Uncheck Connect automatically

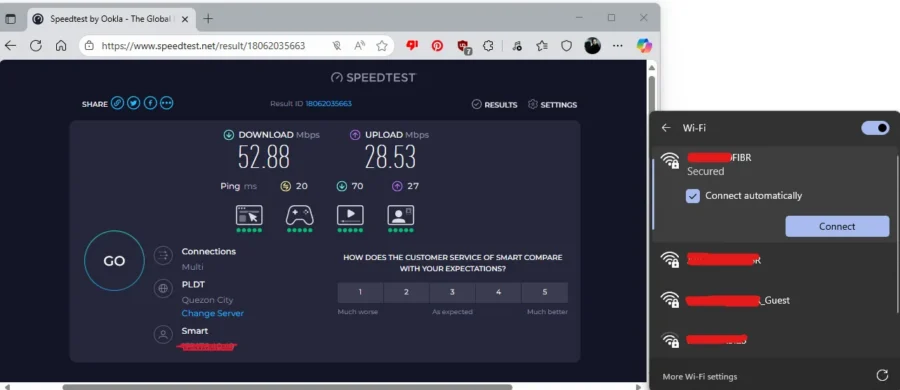coord(693,196)
